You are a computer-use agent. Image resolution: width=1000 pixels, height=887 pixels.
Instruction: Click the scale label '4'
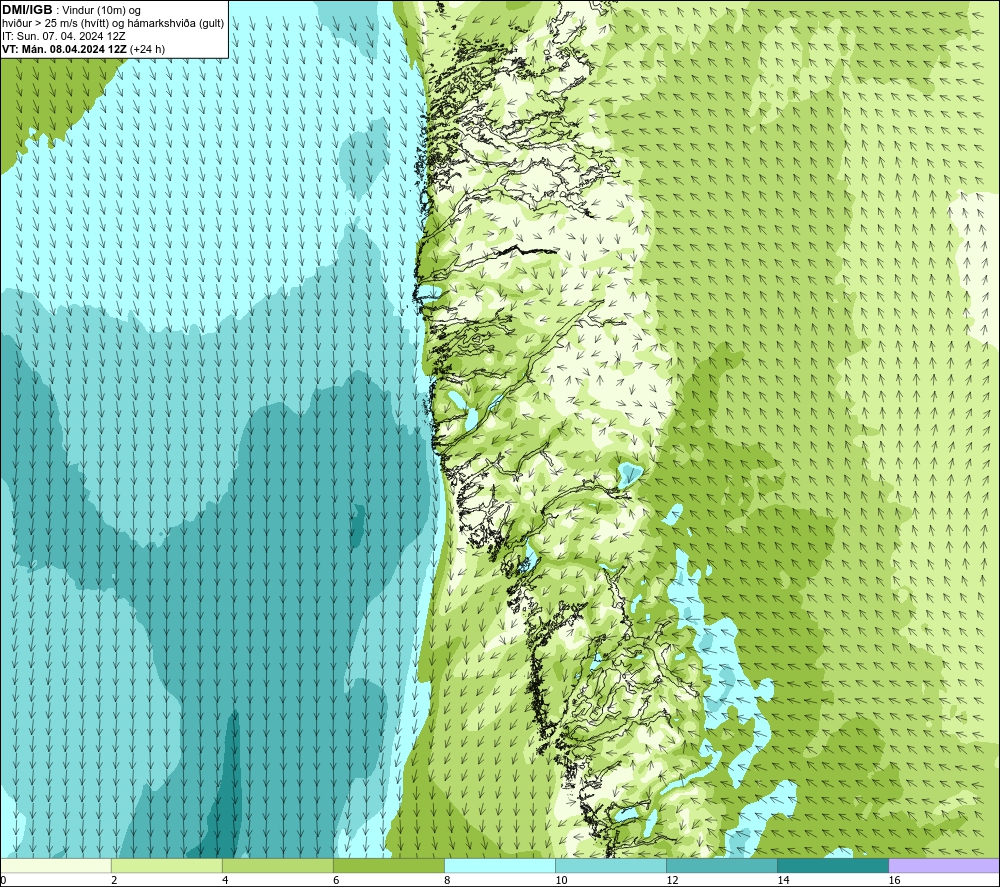[225, 880]
